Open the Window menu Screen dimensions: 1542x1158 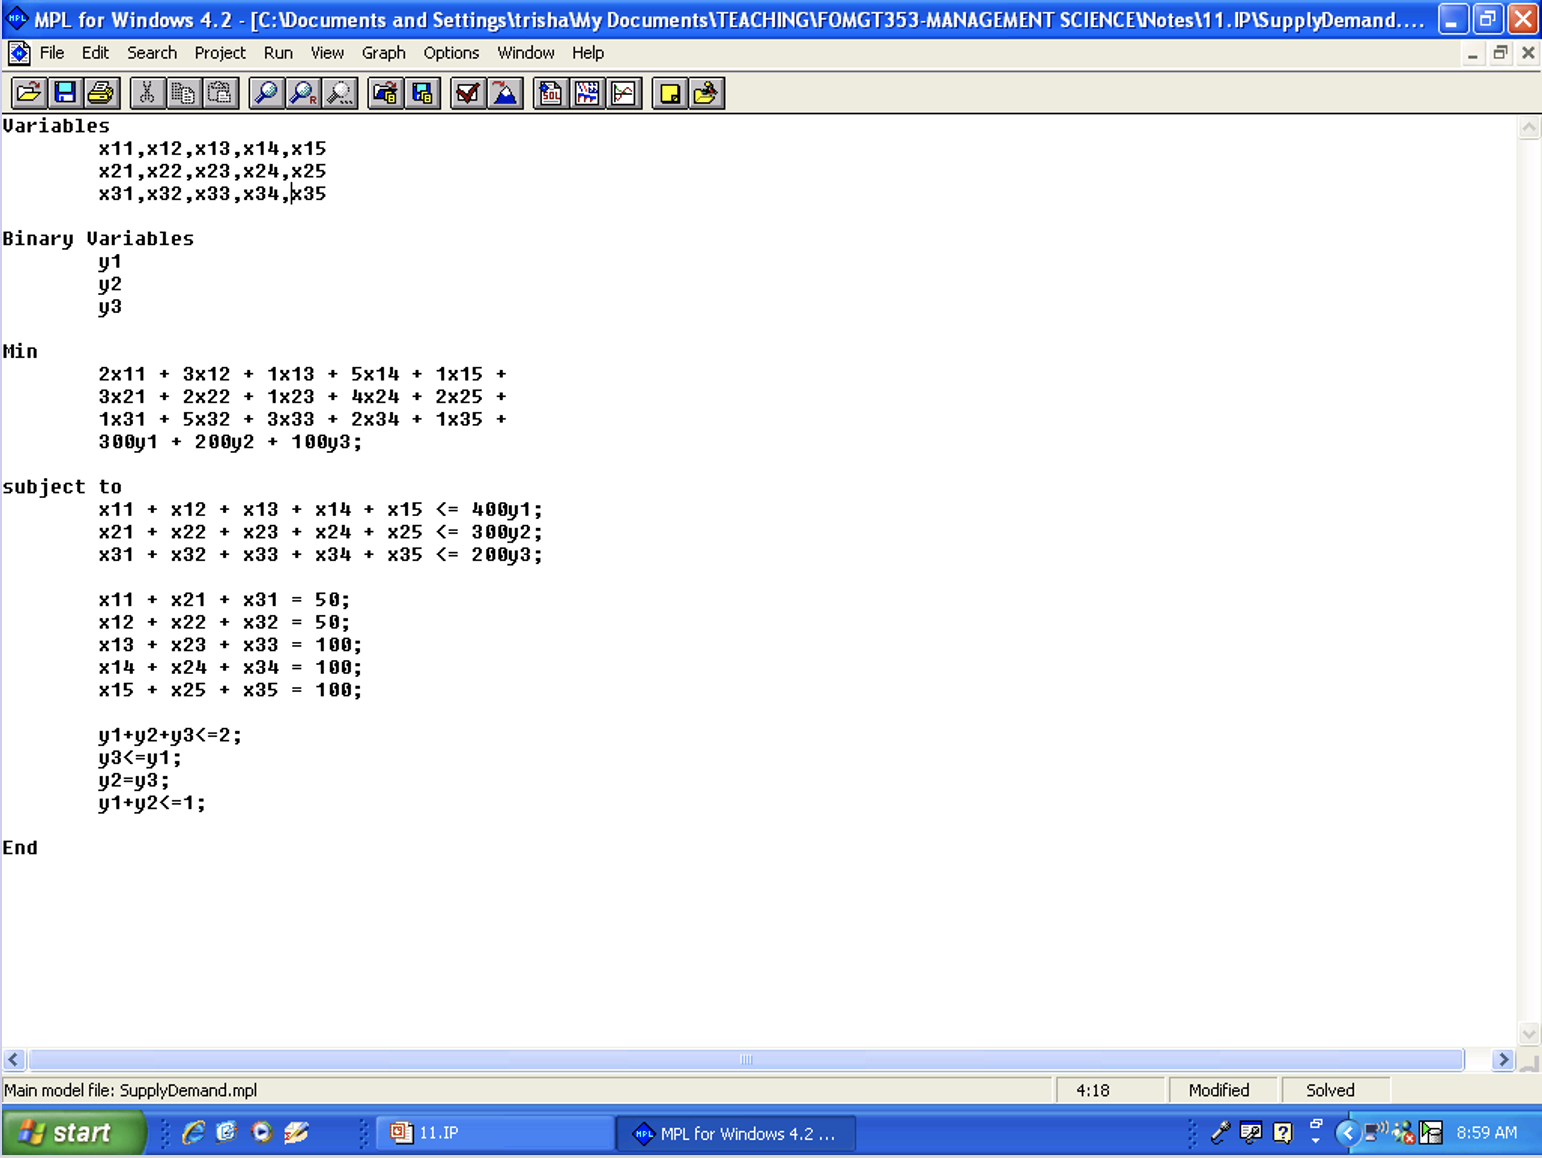(526, 53)
